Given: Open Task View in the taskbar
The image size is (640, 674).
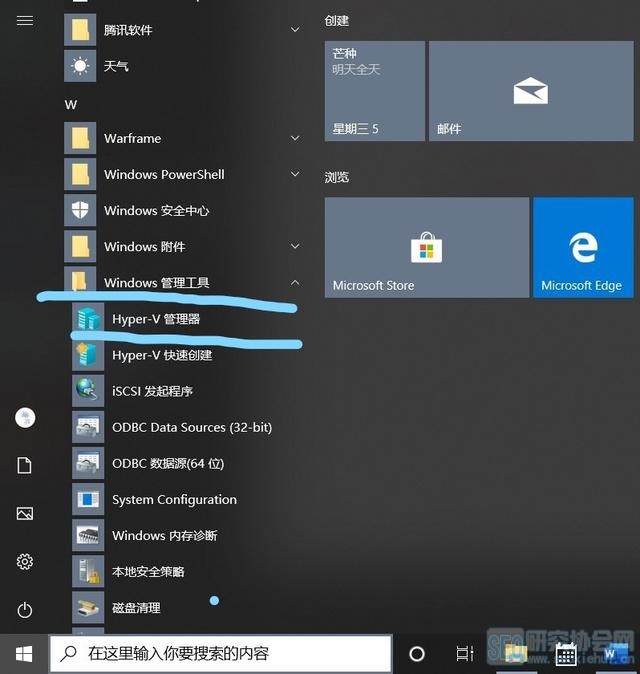Looking at the screenshot, I should tap(465, 654).
